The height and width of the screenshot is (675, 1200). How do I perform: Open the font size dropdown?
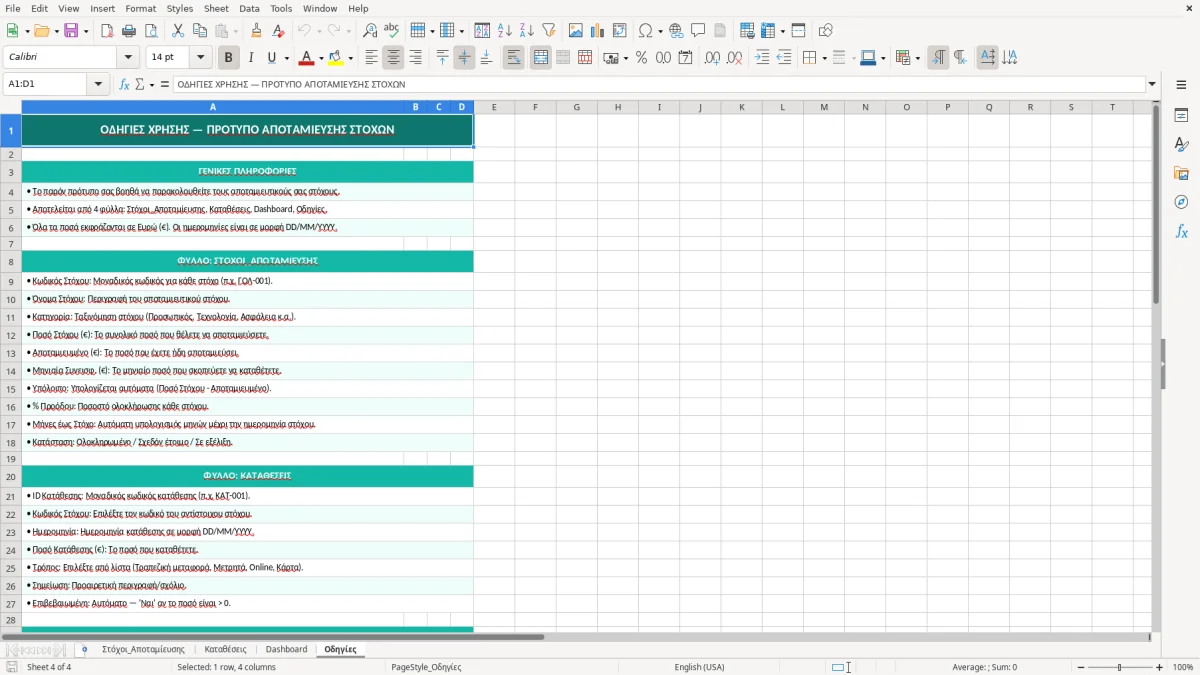(x=200, y=58)
